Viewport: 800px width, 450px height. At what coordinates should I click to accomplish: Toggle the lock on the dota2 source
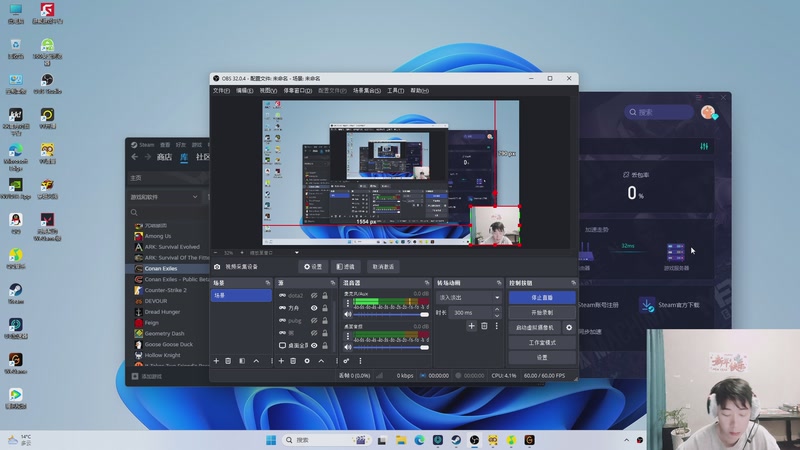click(325, 295)
